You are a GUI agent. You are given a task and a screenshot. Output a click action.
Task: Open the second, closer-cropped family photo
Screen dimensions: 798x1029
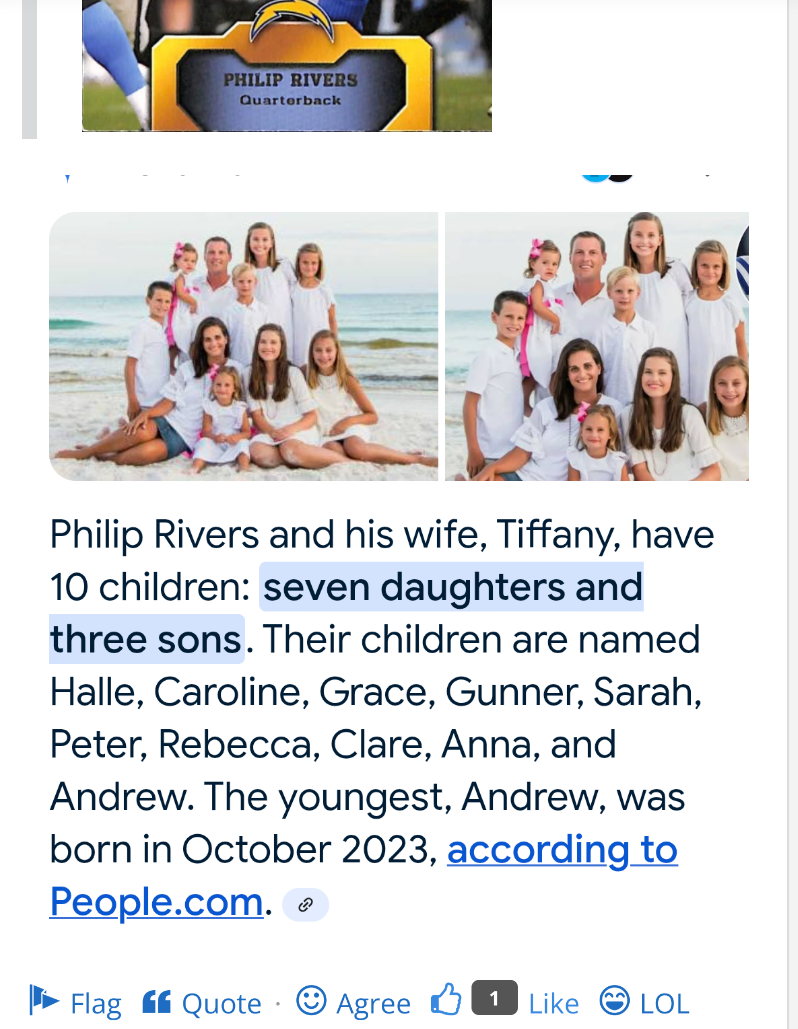[597, 346]
